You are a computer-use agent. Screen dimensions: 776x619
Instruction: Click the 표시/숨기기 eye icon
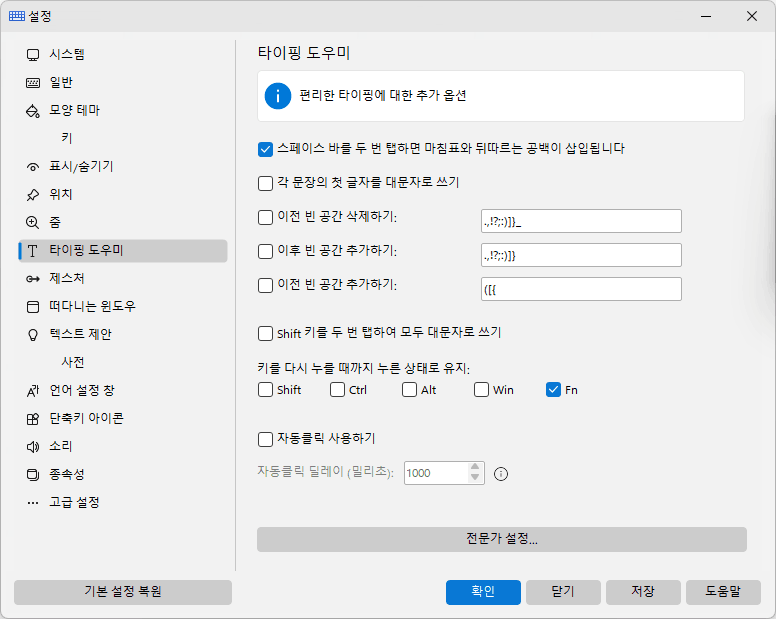(x=33, y=167)
